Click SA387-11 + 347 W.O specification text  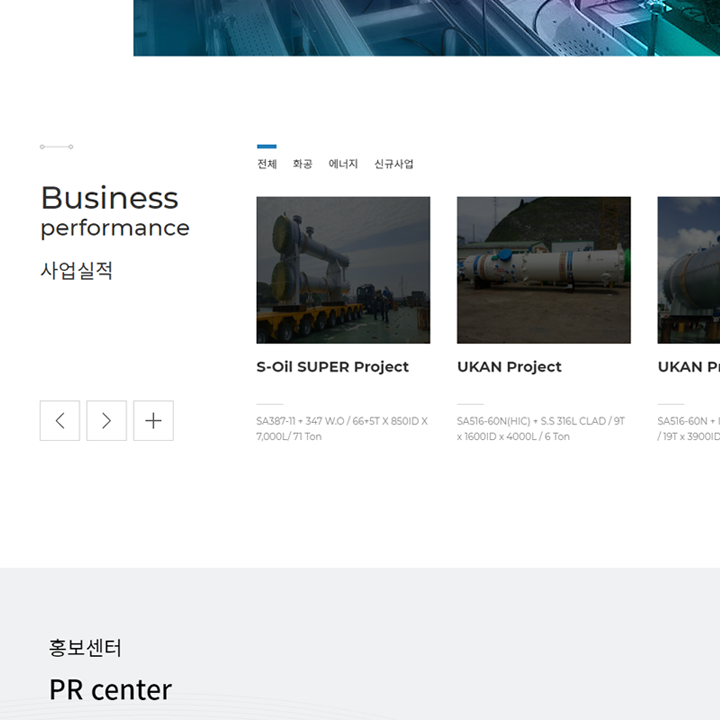pyautogui.click(x=342, y=428)
